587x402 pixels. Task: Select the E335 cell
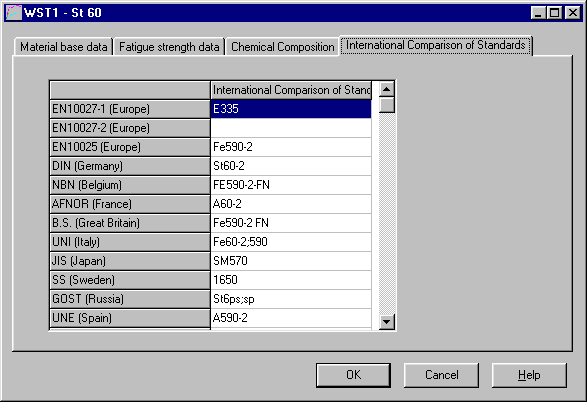[291, 109]
